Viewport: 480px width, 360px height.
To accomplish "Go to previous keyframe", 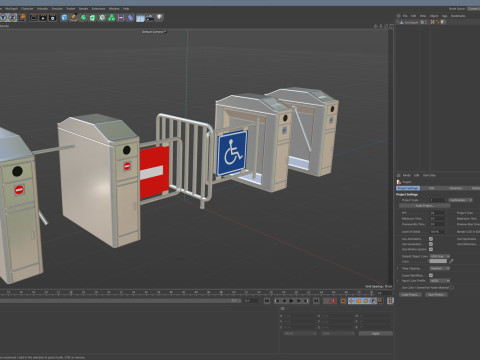I will click(277, 301).
